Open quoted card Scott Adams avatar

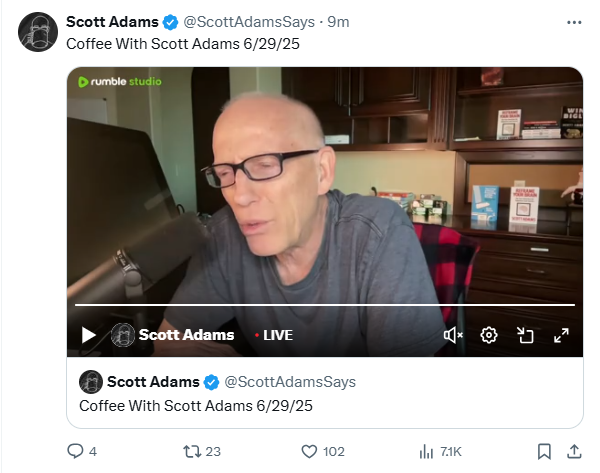point(91,382)
